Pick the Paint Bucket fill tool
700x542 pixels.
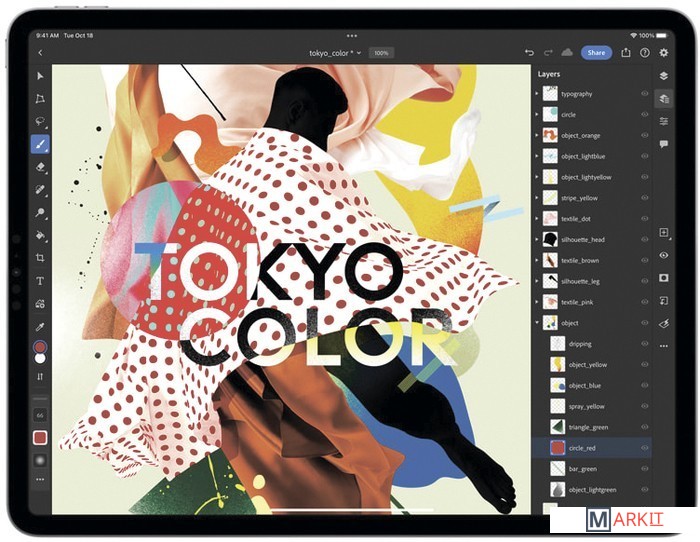(x=41, y=236)
